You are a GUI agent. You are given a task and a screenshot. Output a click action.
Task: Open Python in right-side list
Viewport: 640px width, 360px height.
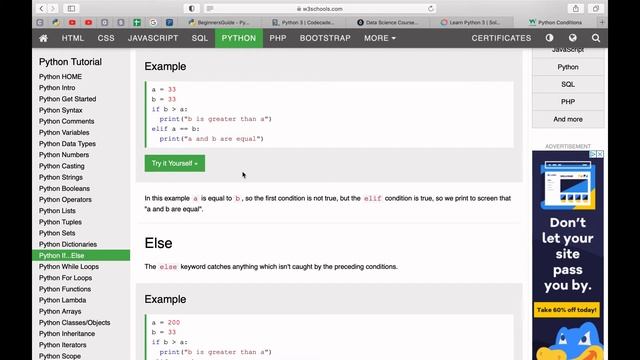pos(568,67)
